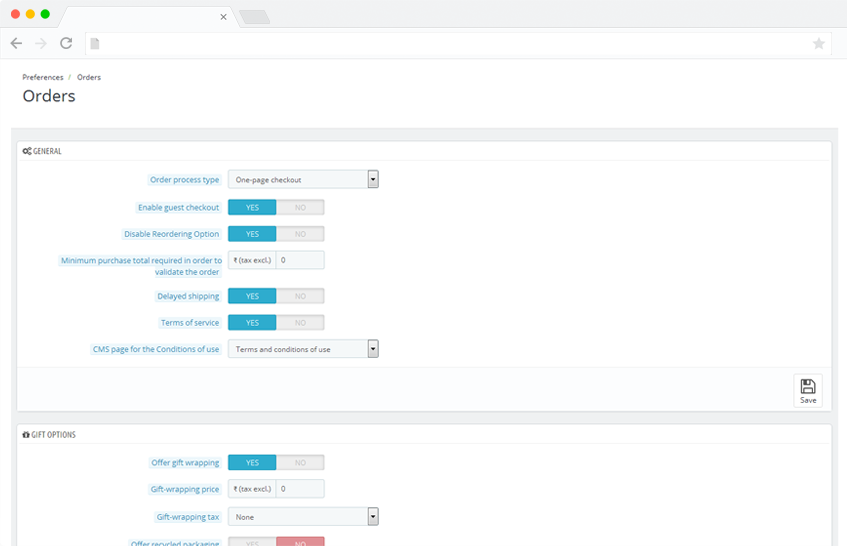Bookmark the page with the star icon

click(819, 43)
